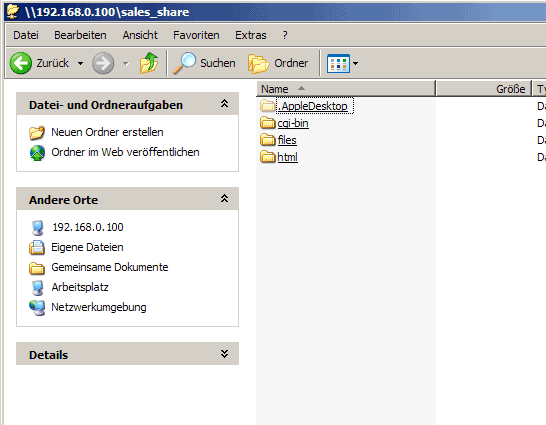Click the Neuen Ordner erstellen icon

coord(37,132)
